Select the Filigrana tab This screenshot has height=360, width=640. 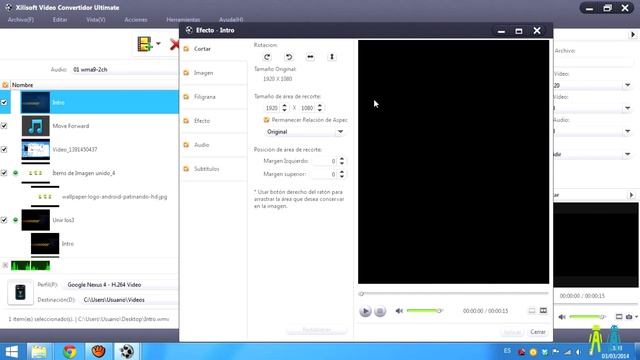click(213, 97)
